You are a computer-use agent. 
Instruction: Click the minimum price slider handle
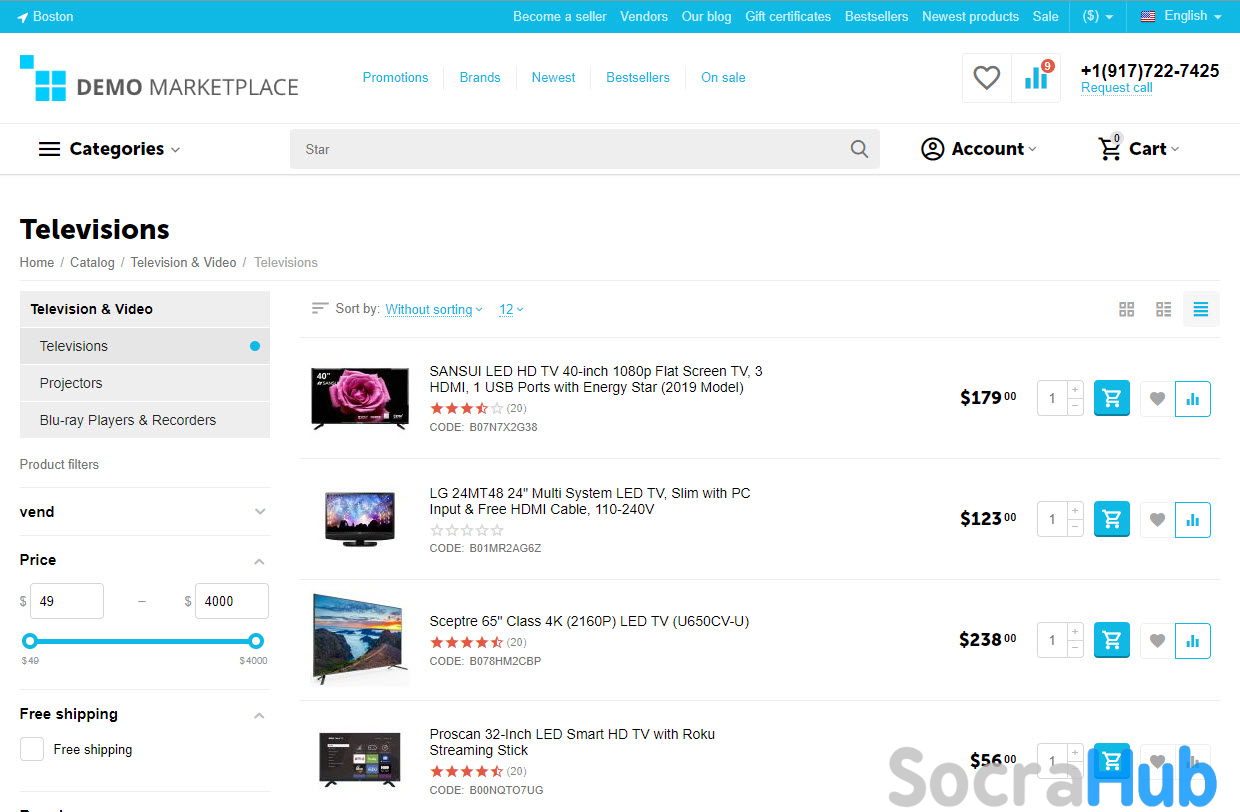(x=30, y=641)
